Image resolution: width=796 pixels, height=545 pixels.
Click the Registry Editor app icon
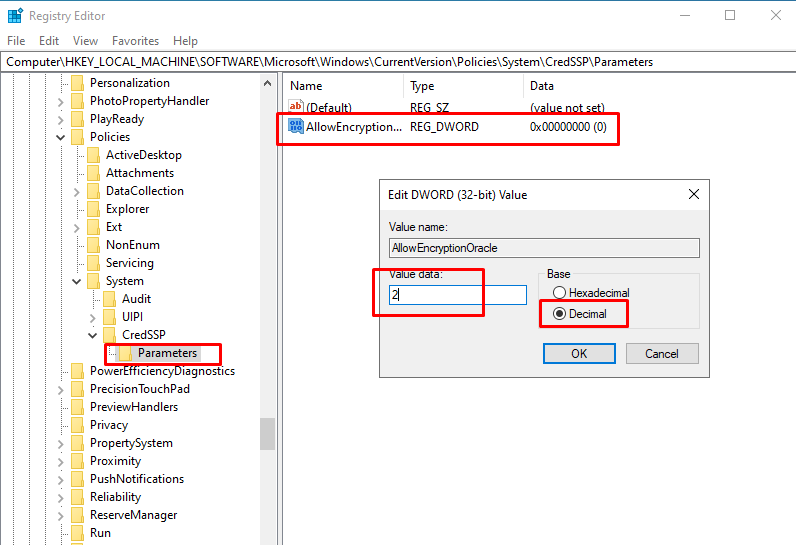coord(15,16)
